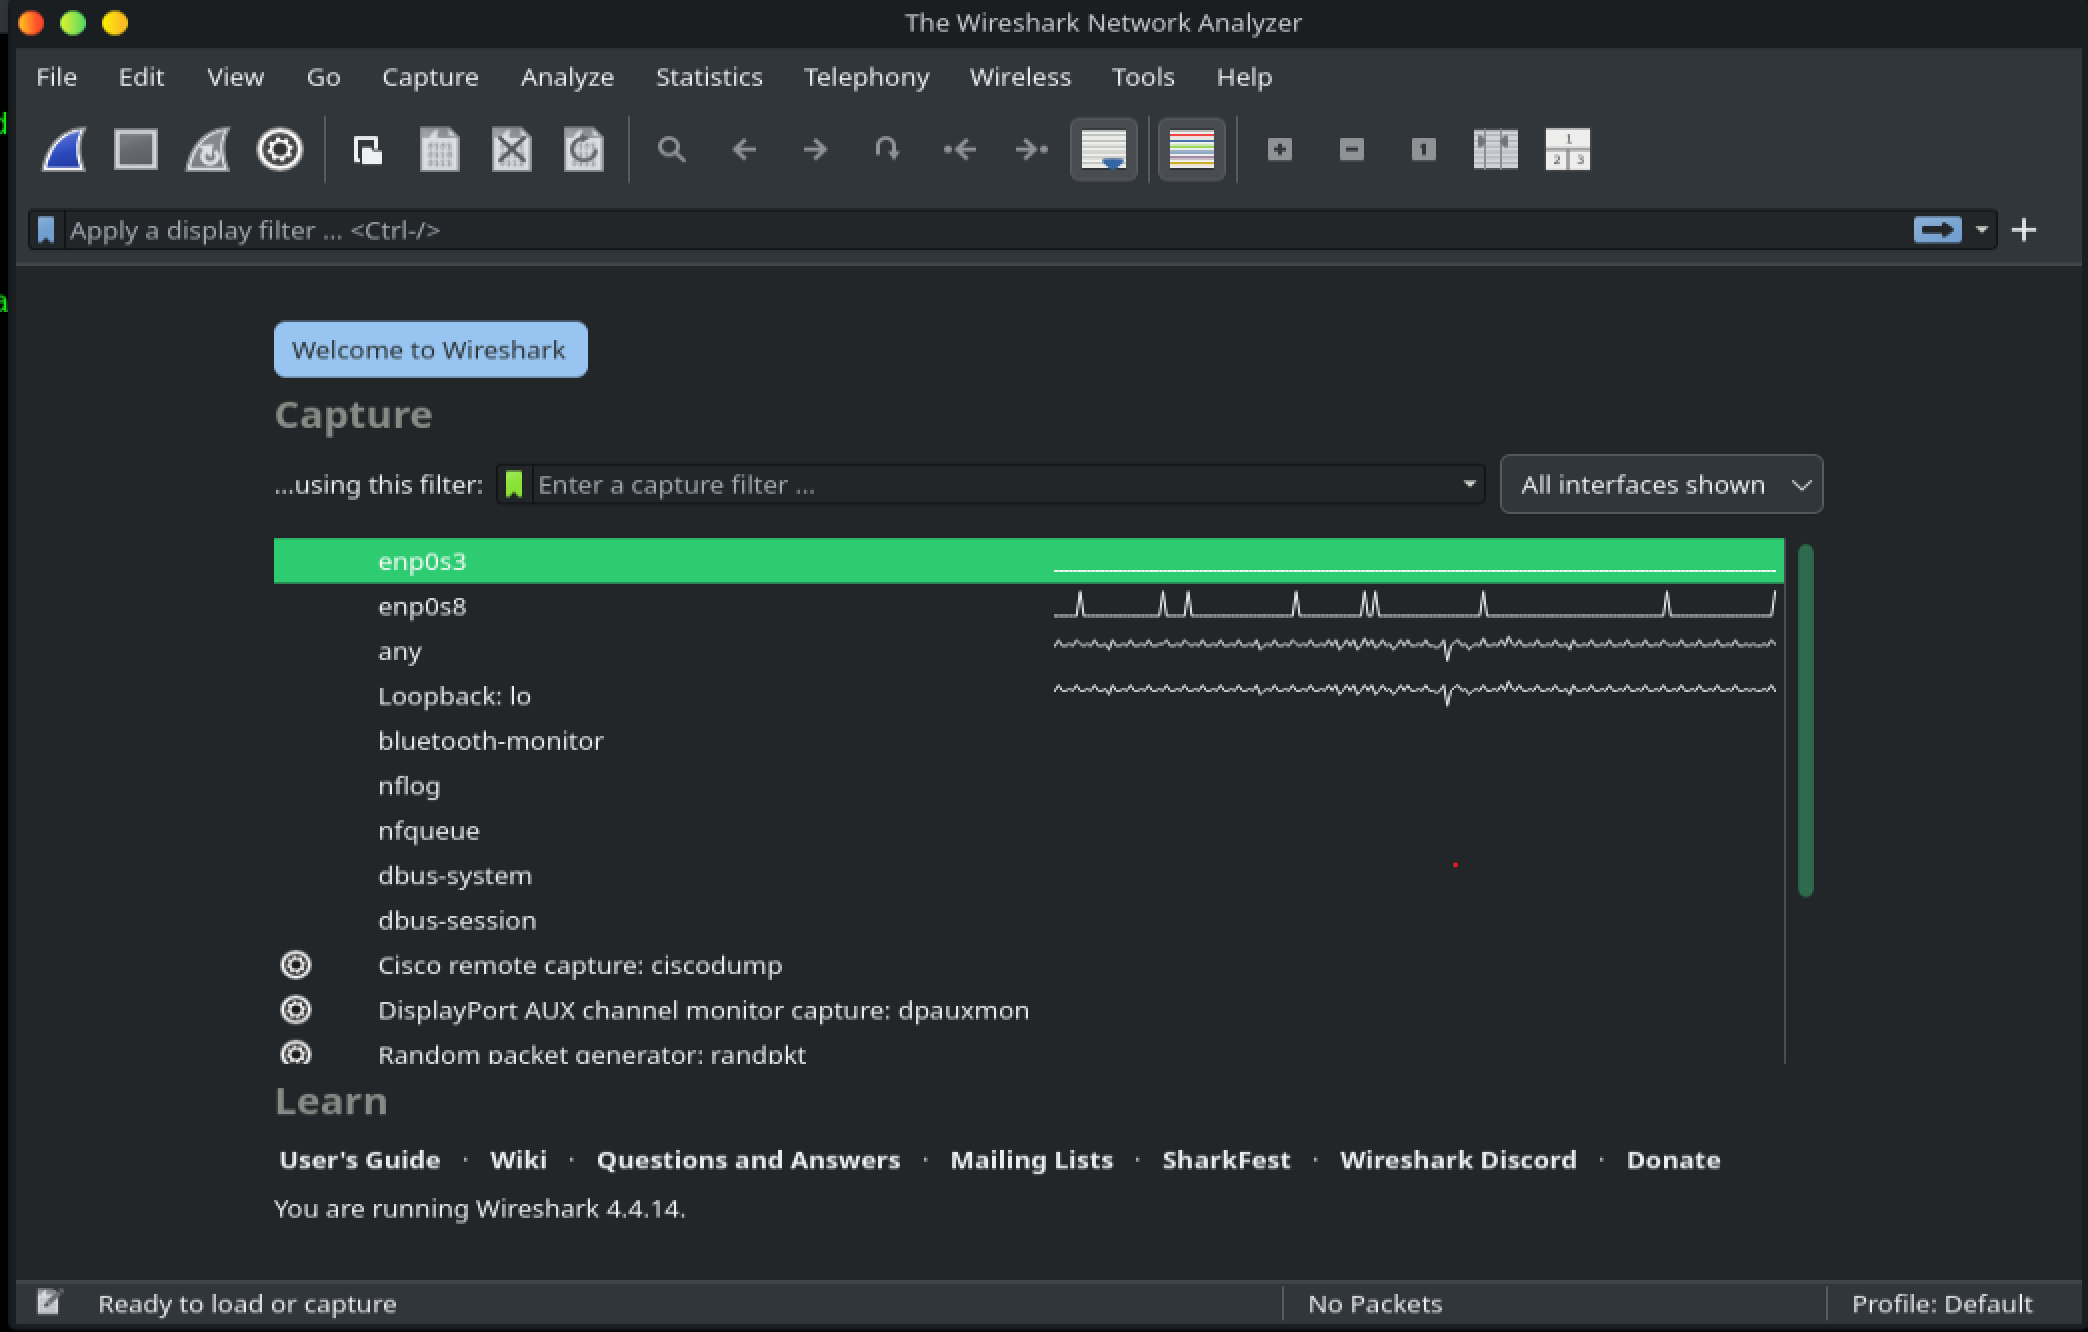
Task: Open ciscodump interface options gear
Action: pyautogui.click(x=296, y=965)
